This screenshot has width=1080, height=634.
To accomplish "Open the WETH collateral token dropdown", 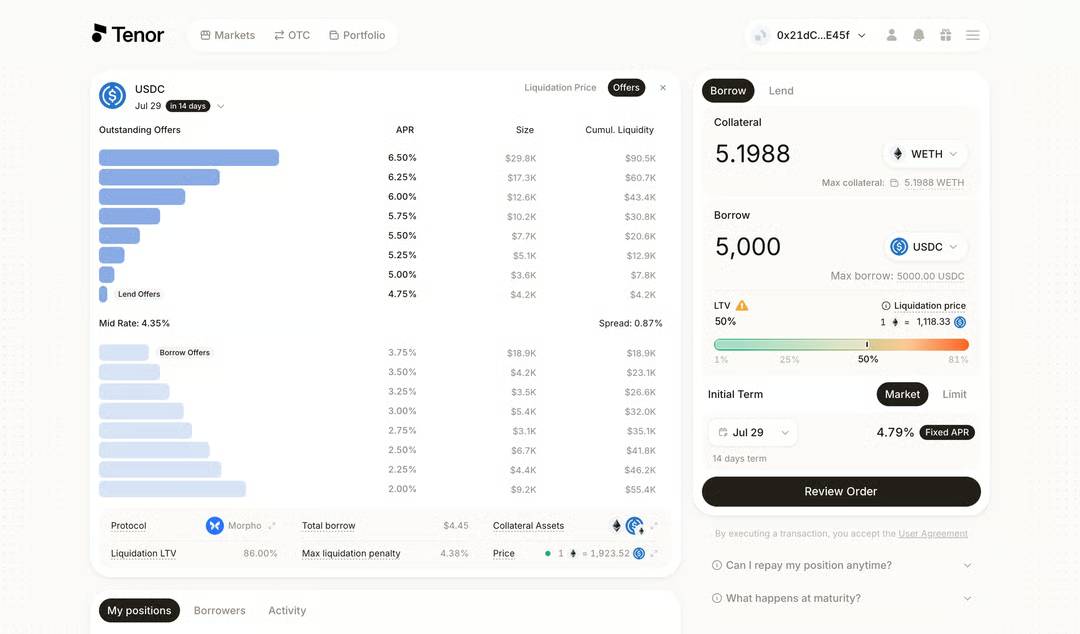I will [925, 154].
